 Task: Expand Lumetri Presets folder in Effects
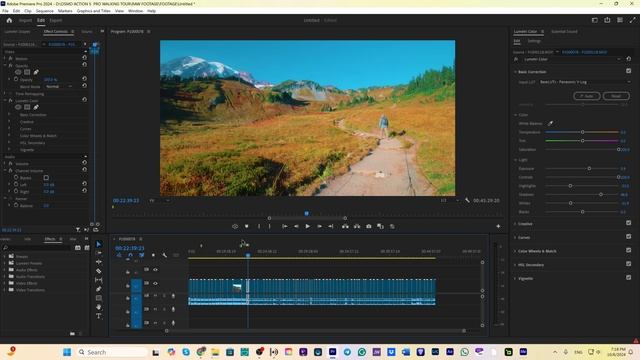click(4, 263)
